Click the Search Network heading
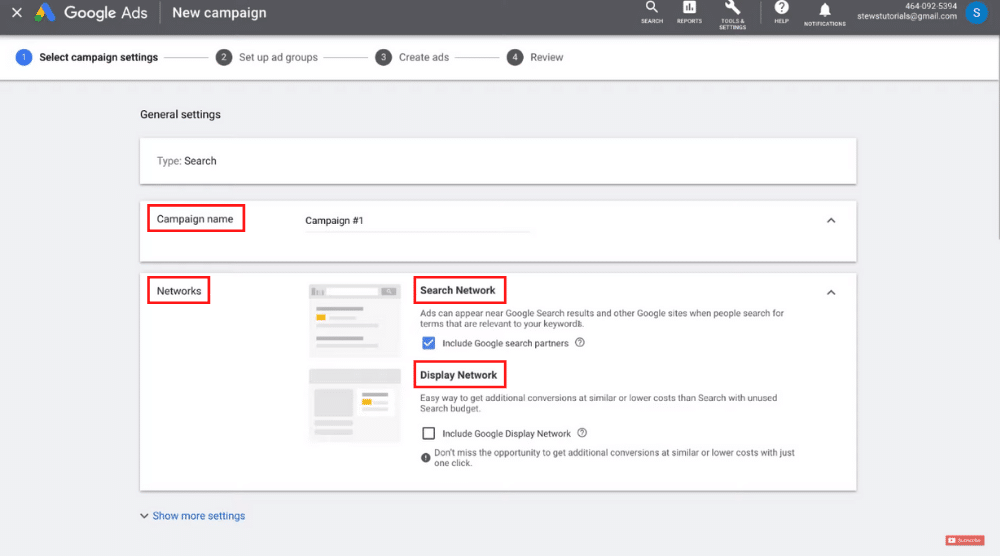1000x556 pixels. click(458, 290)
